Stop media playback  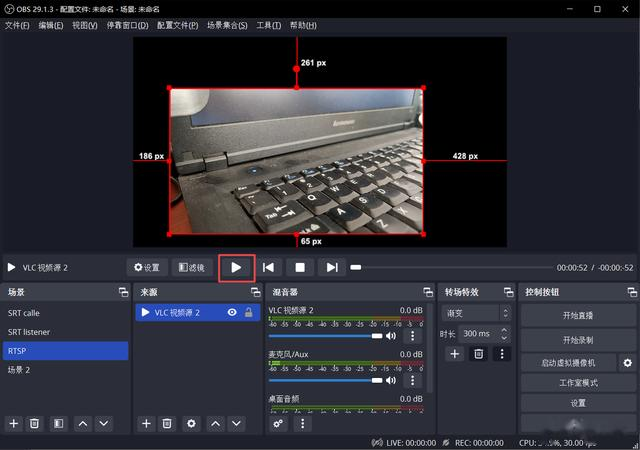coord(300,267)
